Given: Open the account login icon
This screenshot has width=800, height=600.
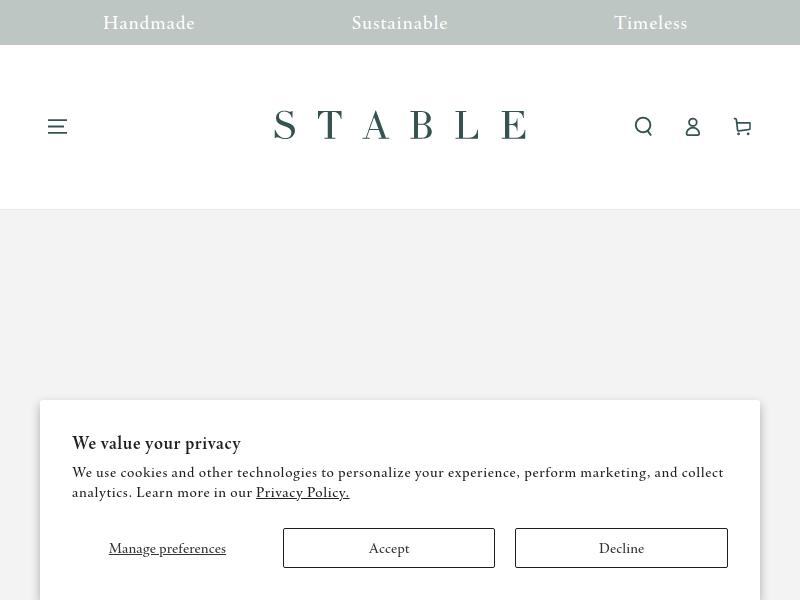Looking at the screenshot, I should (692, 127).
